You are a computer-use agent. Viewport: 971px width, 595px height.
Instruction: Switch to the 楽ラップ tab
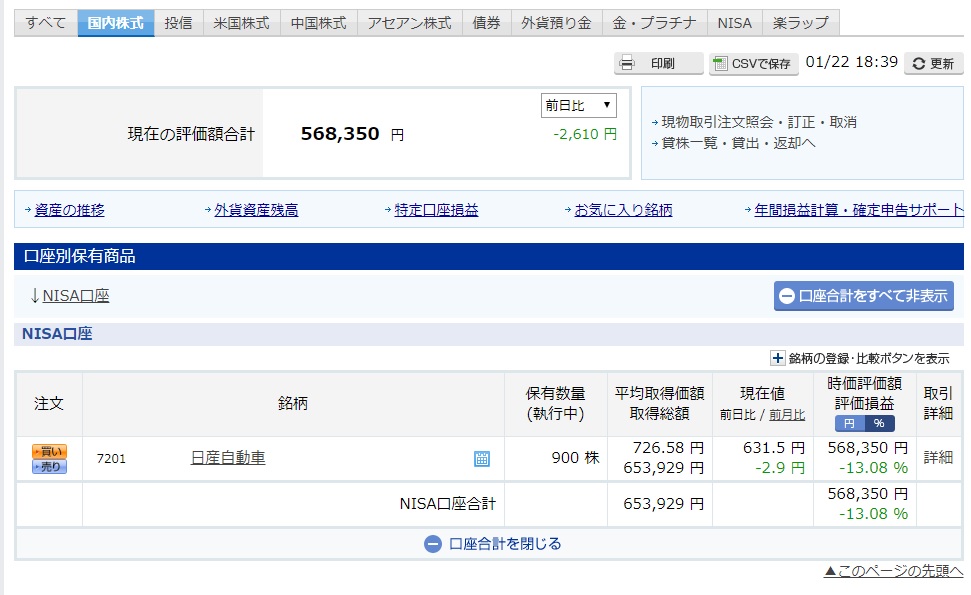click(x=801, y=24)
